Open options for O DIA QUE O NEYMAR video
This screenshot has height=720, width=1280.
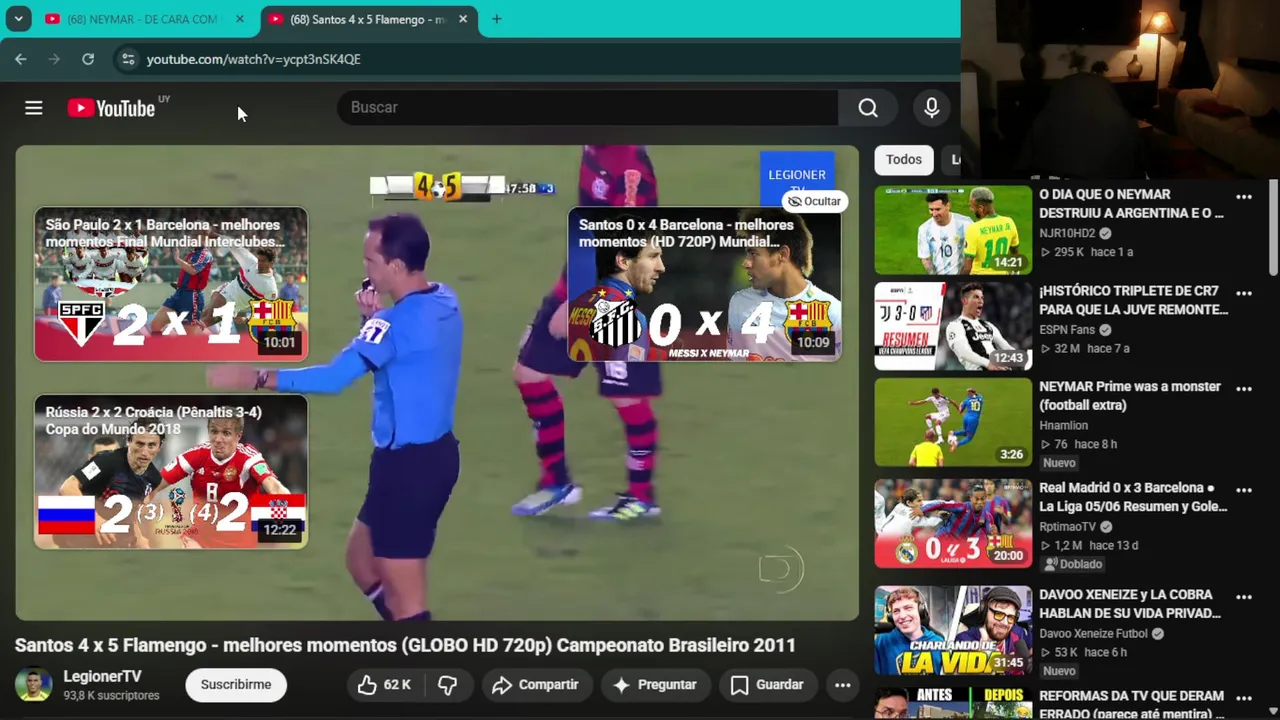tap(1244, 197)
